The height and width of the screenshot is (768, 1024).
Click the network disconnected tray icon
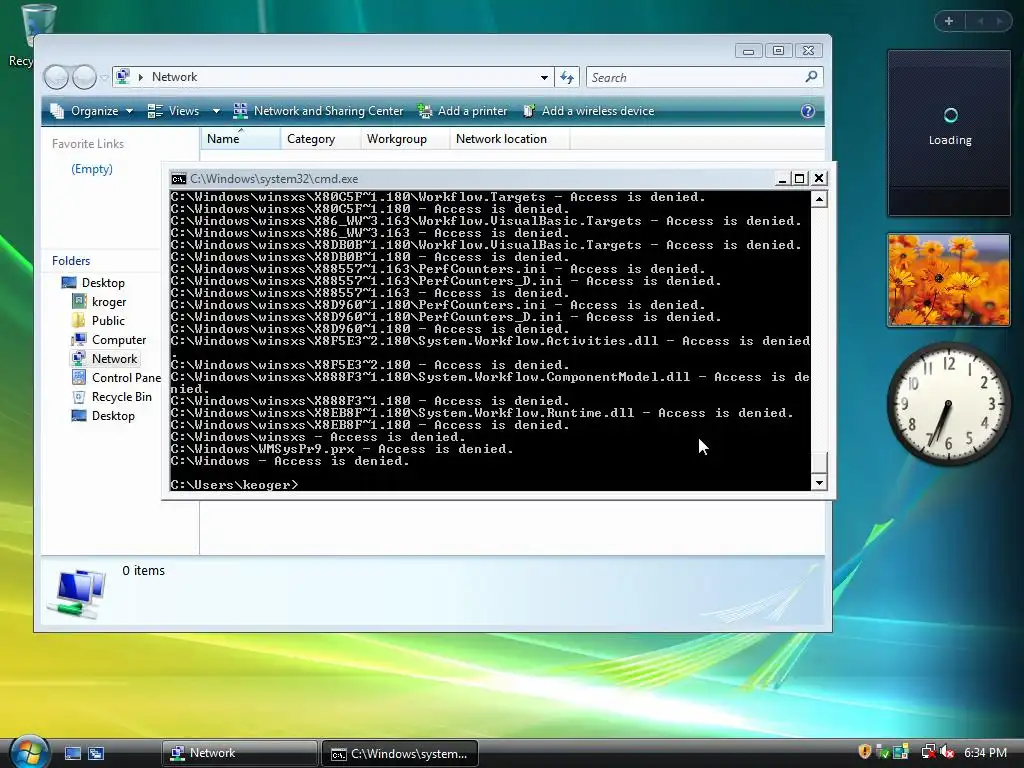(x=927, y=752)
